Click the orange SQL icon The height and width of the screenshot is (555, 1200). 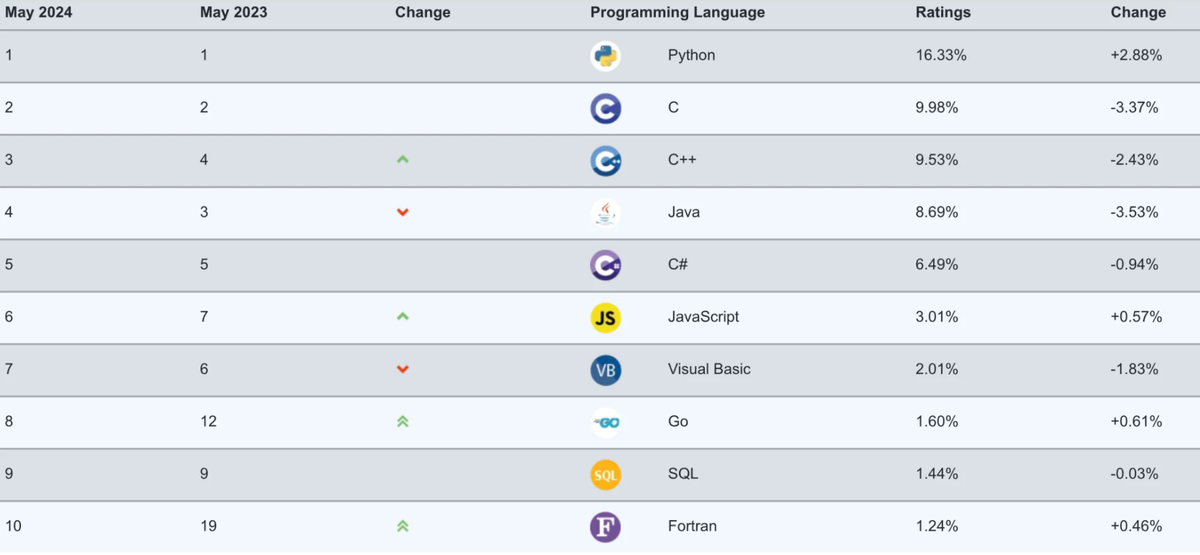[605, 474]
